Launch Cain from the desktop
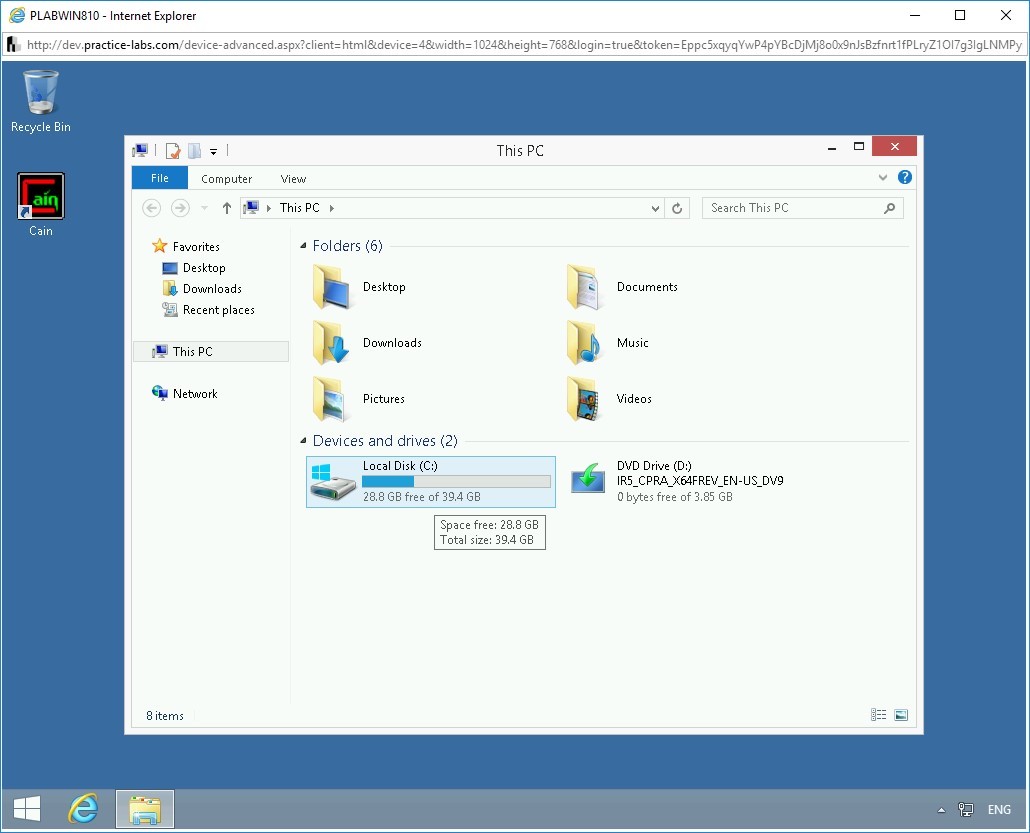1030x833 pixels. click(x=40, y=196)
